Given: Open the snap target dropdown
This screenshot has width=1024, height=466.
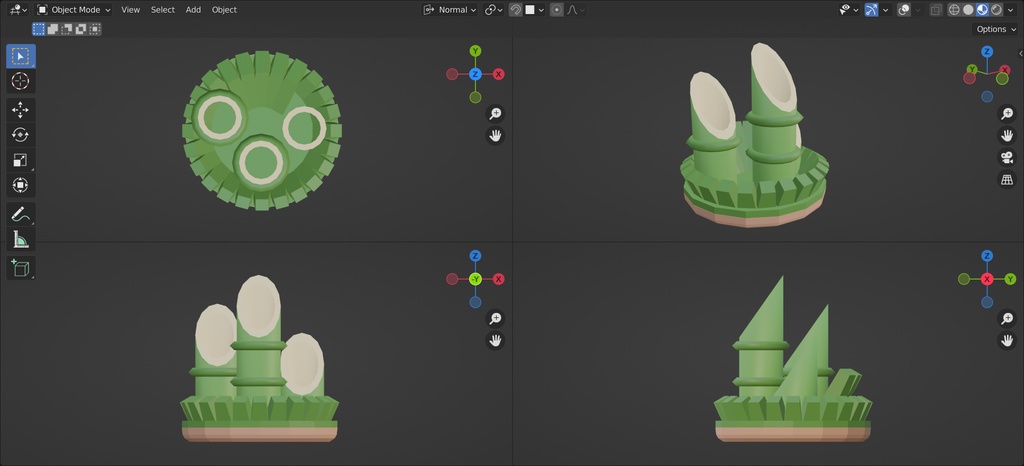Looking at the screenshot, I should coord(534,10).
